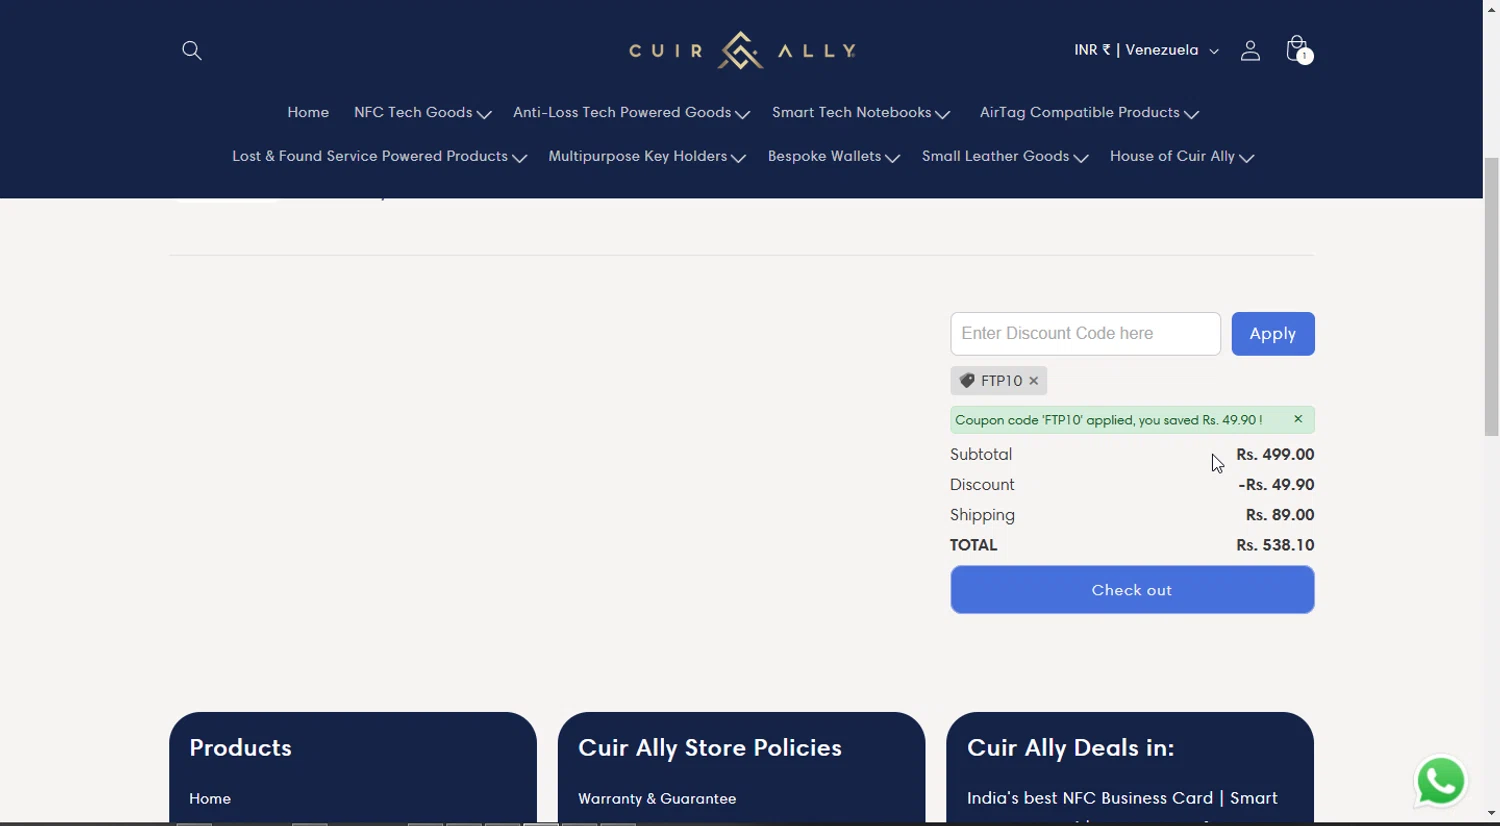Click the Subtotal Rs. 499.00 value
The image size is (1500, 826).
point(1275,455)
